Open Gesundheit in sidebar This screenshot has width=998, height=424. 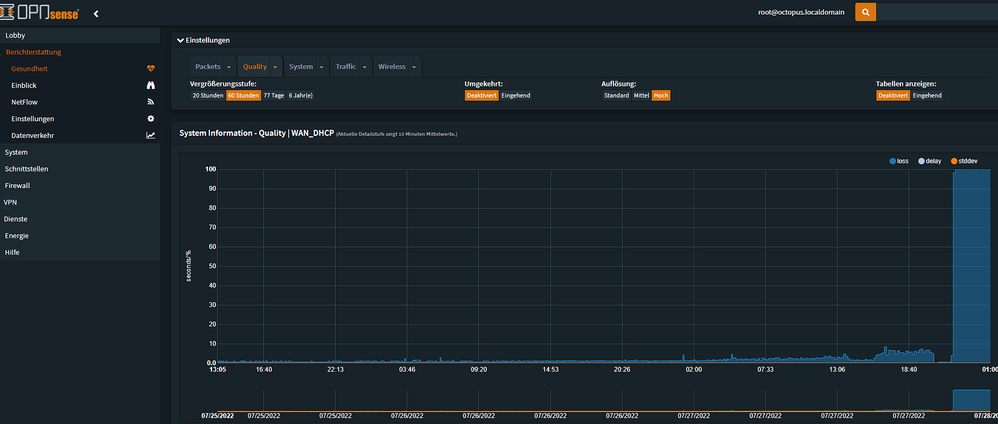coord(80,69)
